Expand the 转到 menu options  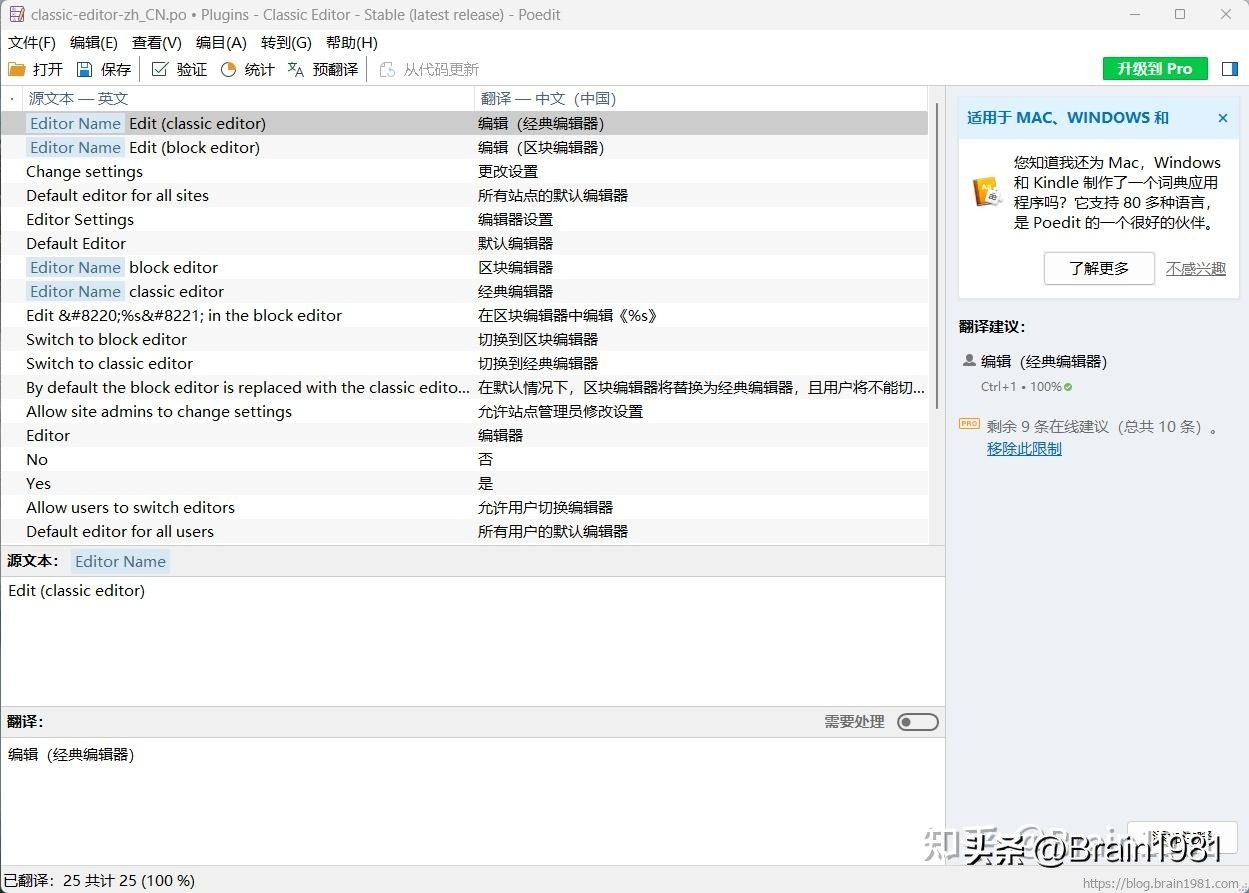point(285,42)
